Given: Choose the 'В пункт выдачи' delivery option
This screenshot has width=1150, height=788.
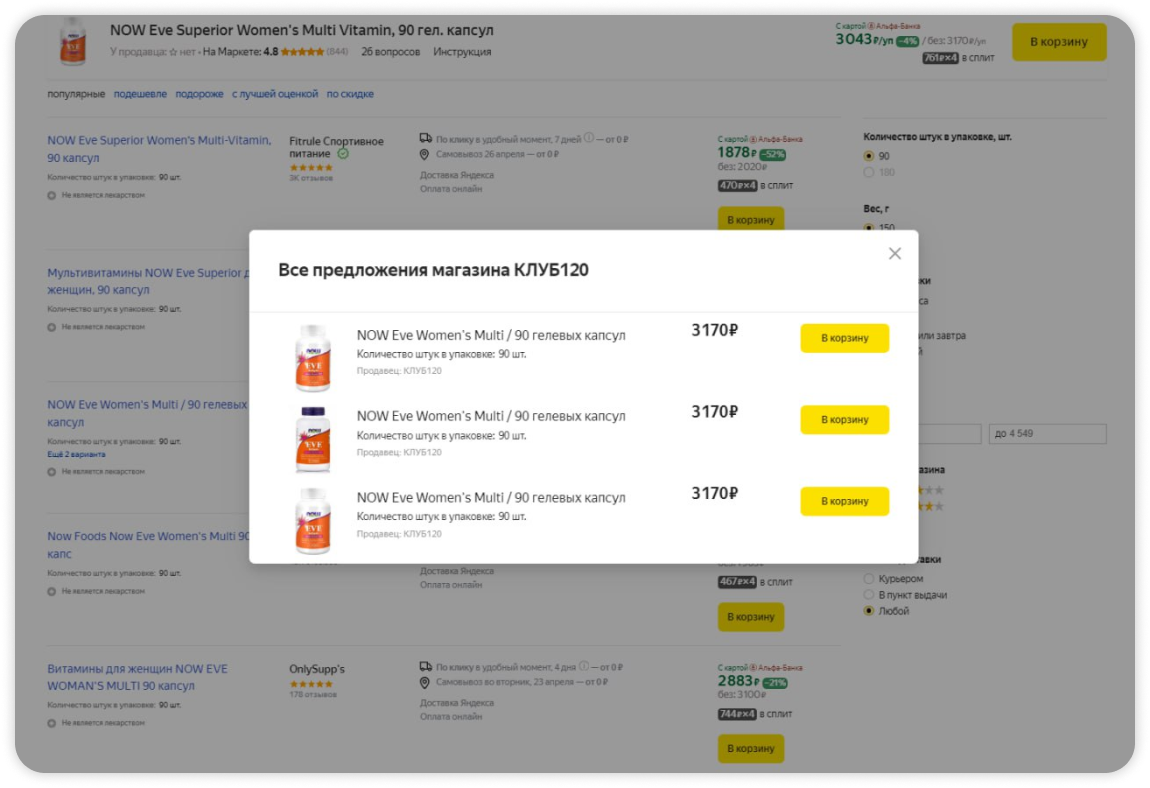Looking at the screenshot, I should coord(868,595).
